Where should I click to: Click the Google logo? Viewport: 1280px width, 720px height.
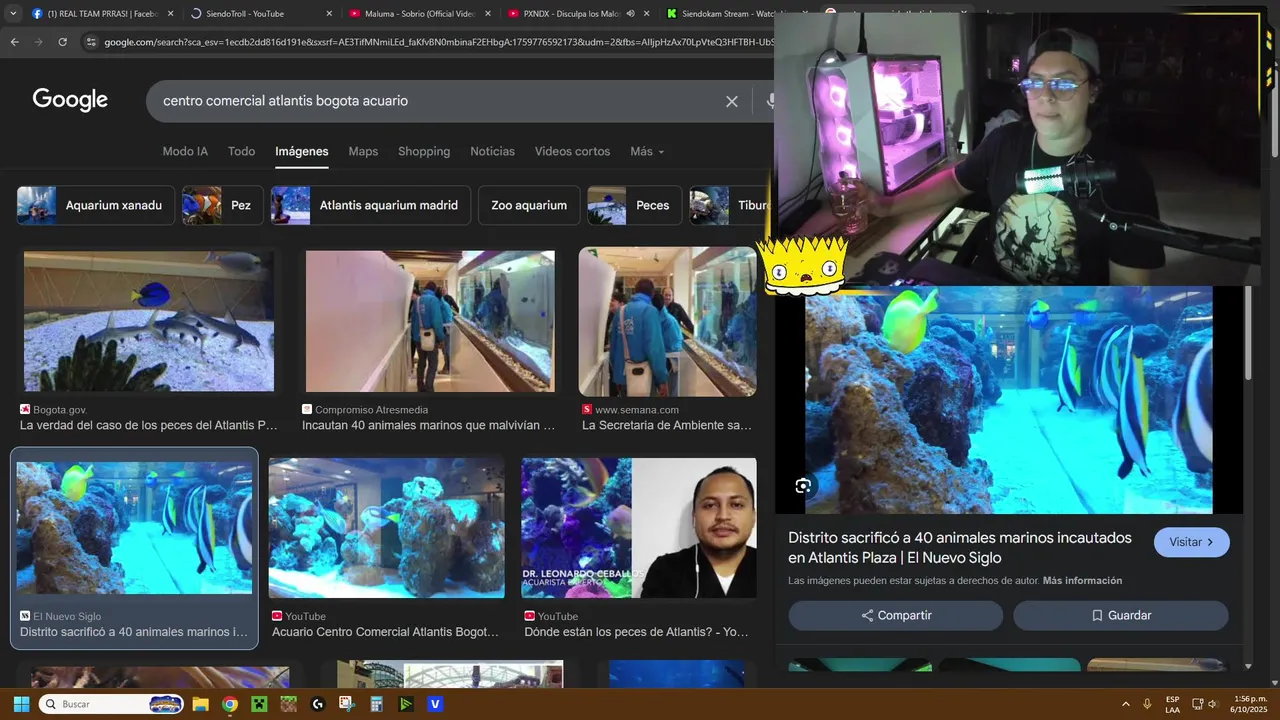(x=70, y=100)
